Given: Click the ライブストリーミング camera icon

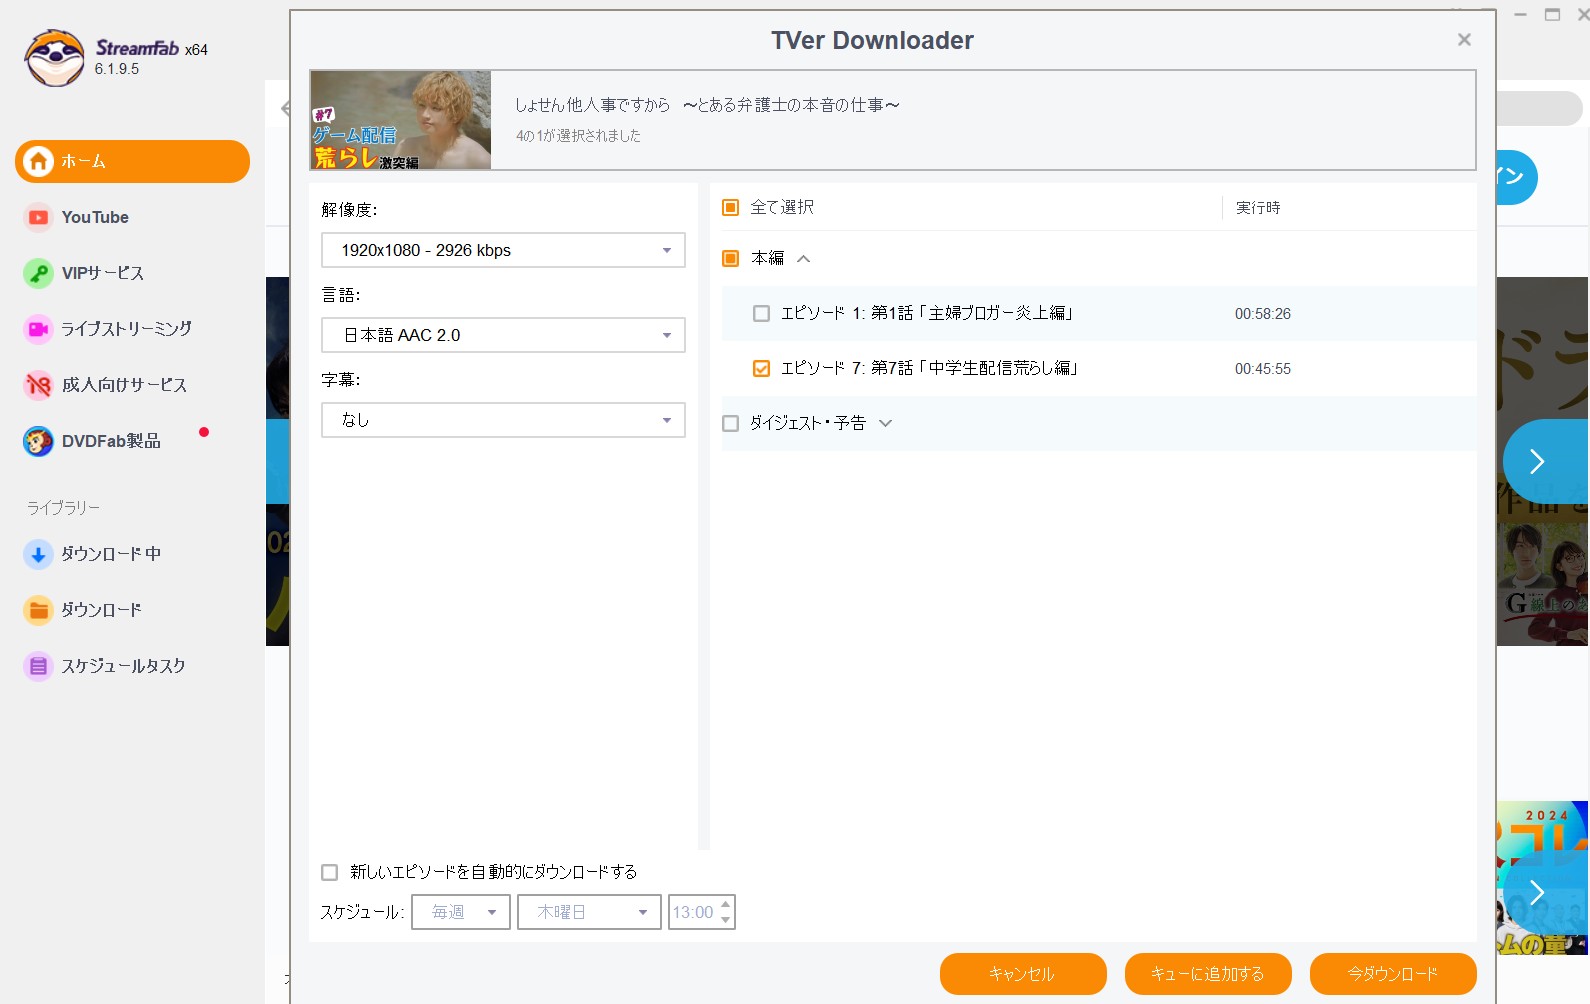Looking at the screenshot, I should [x=38, y=329].
